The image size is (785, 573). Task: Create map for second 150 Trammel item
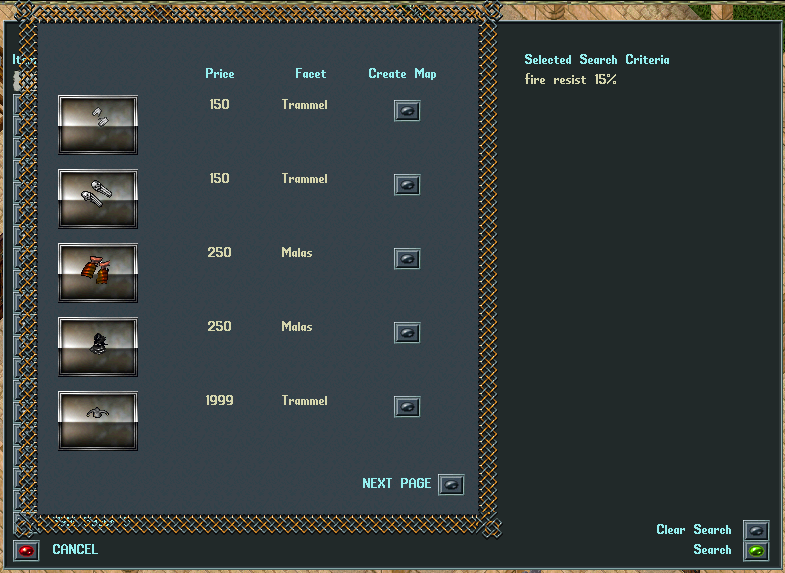pyautogui.click(x=407, y=185)
